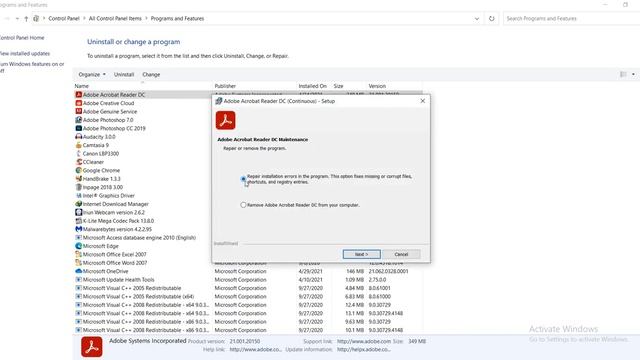The height and width of the screenshot is (360, 640).
Task: Select Microsoft Office Word 2007 icon
Action: tap(79, 263)
